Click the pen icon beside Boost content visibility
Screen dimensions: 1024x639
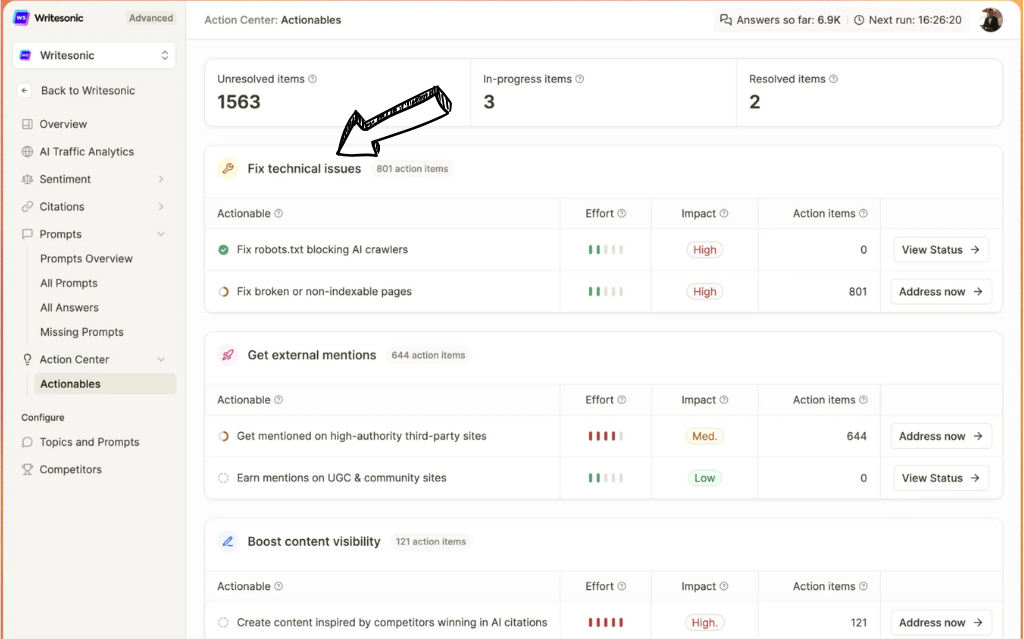click(228, 541)
